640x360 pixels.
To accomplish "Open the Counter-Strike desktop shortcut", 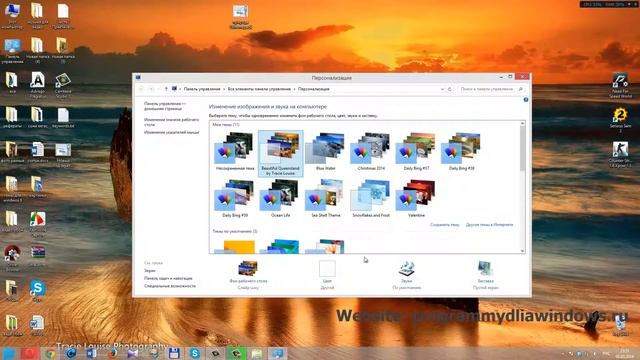I will [620, 154].
